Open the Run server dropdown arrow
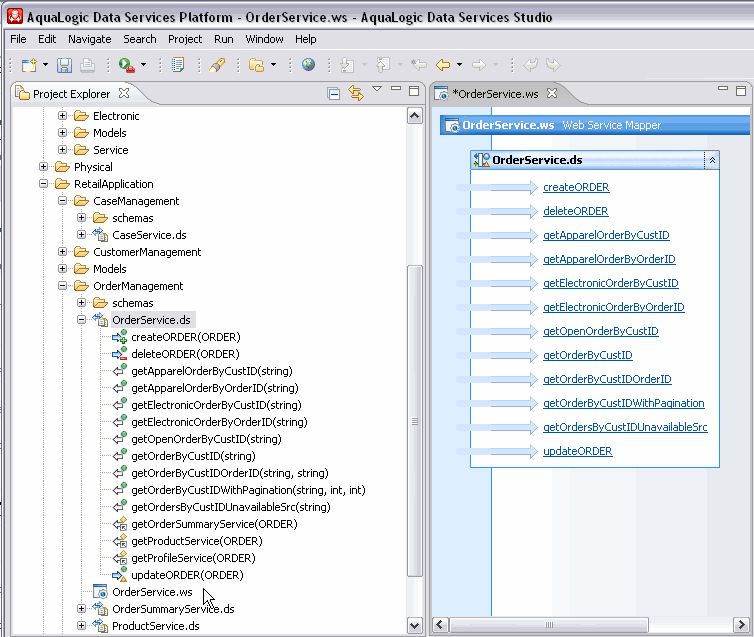This screenshot has height=637, width=754. point(143,64)
